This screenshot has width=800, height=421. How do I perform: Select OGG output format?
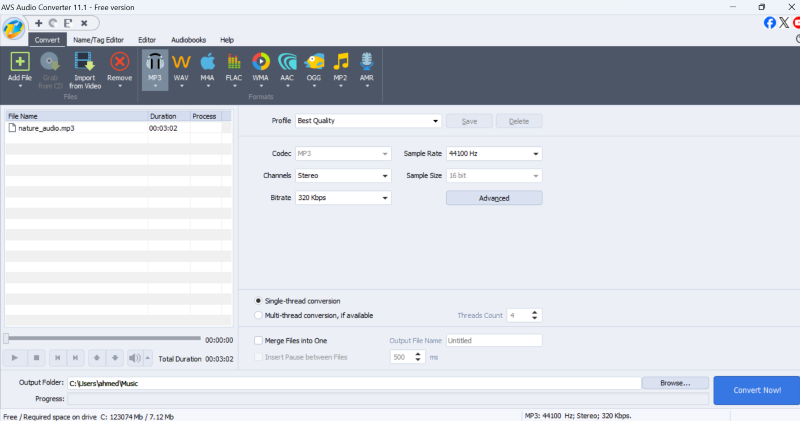(x=314, y=63)
